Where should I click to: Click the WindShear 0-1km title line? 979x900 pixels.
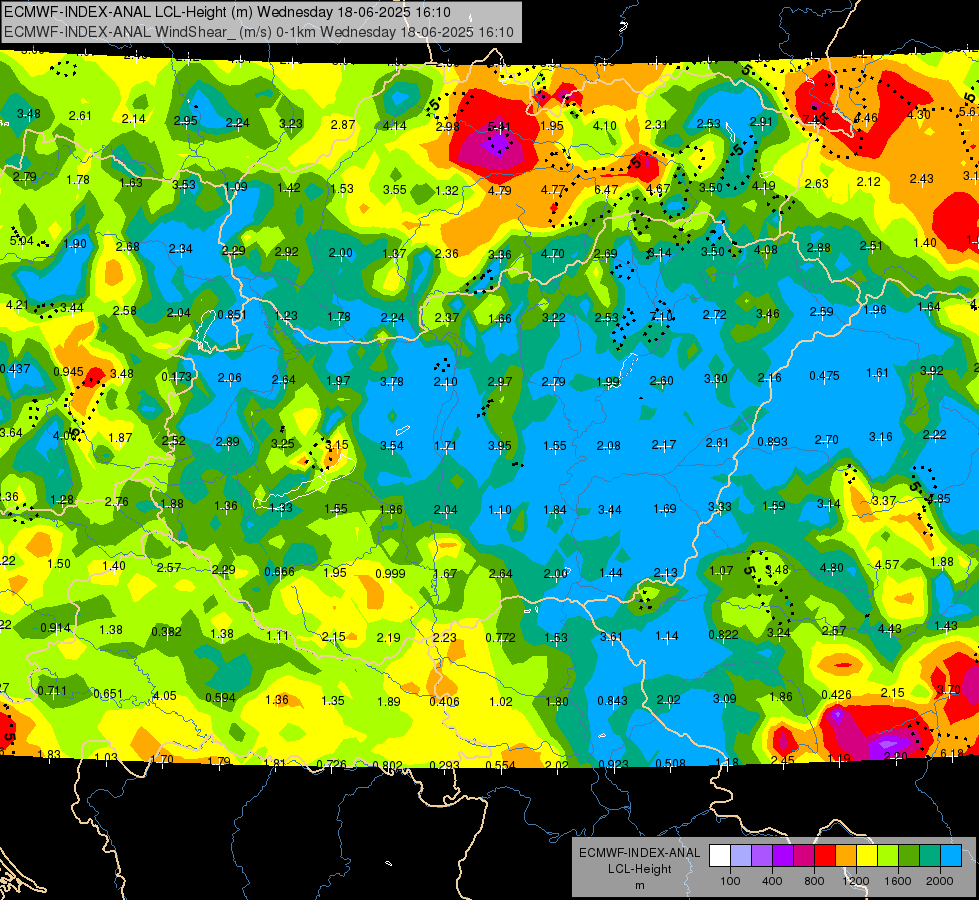[x=258, y=32]
